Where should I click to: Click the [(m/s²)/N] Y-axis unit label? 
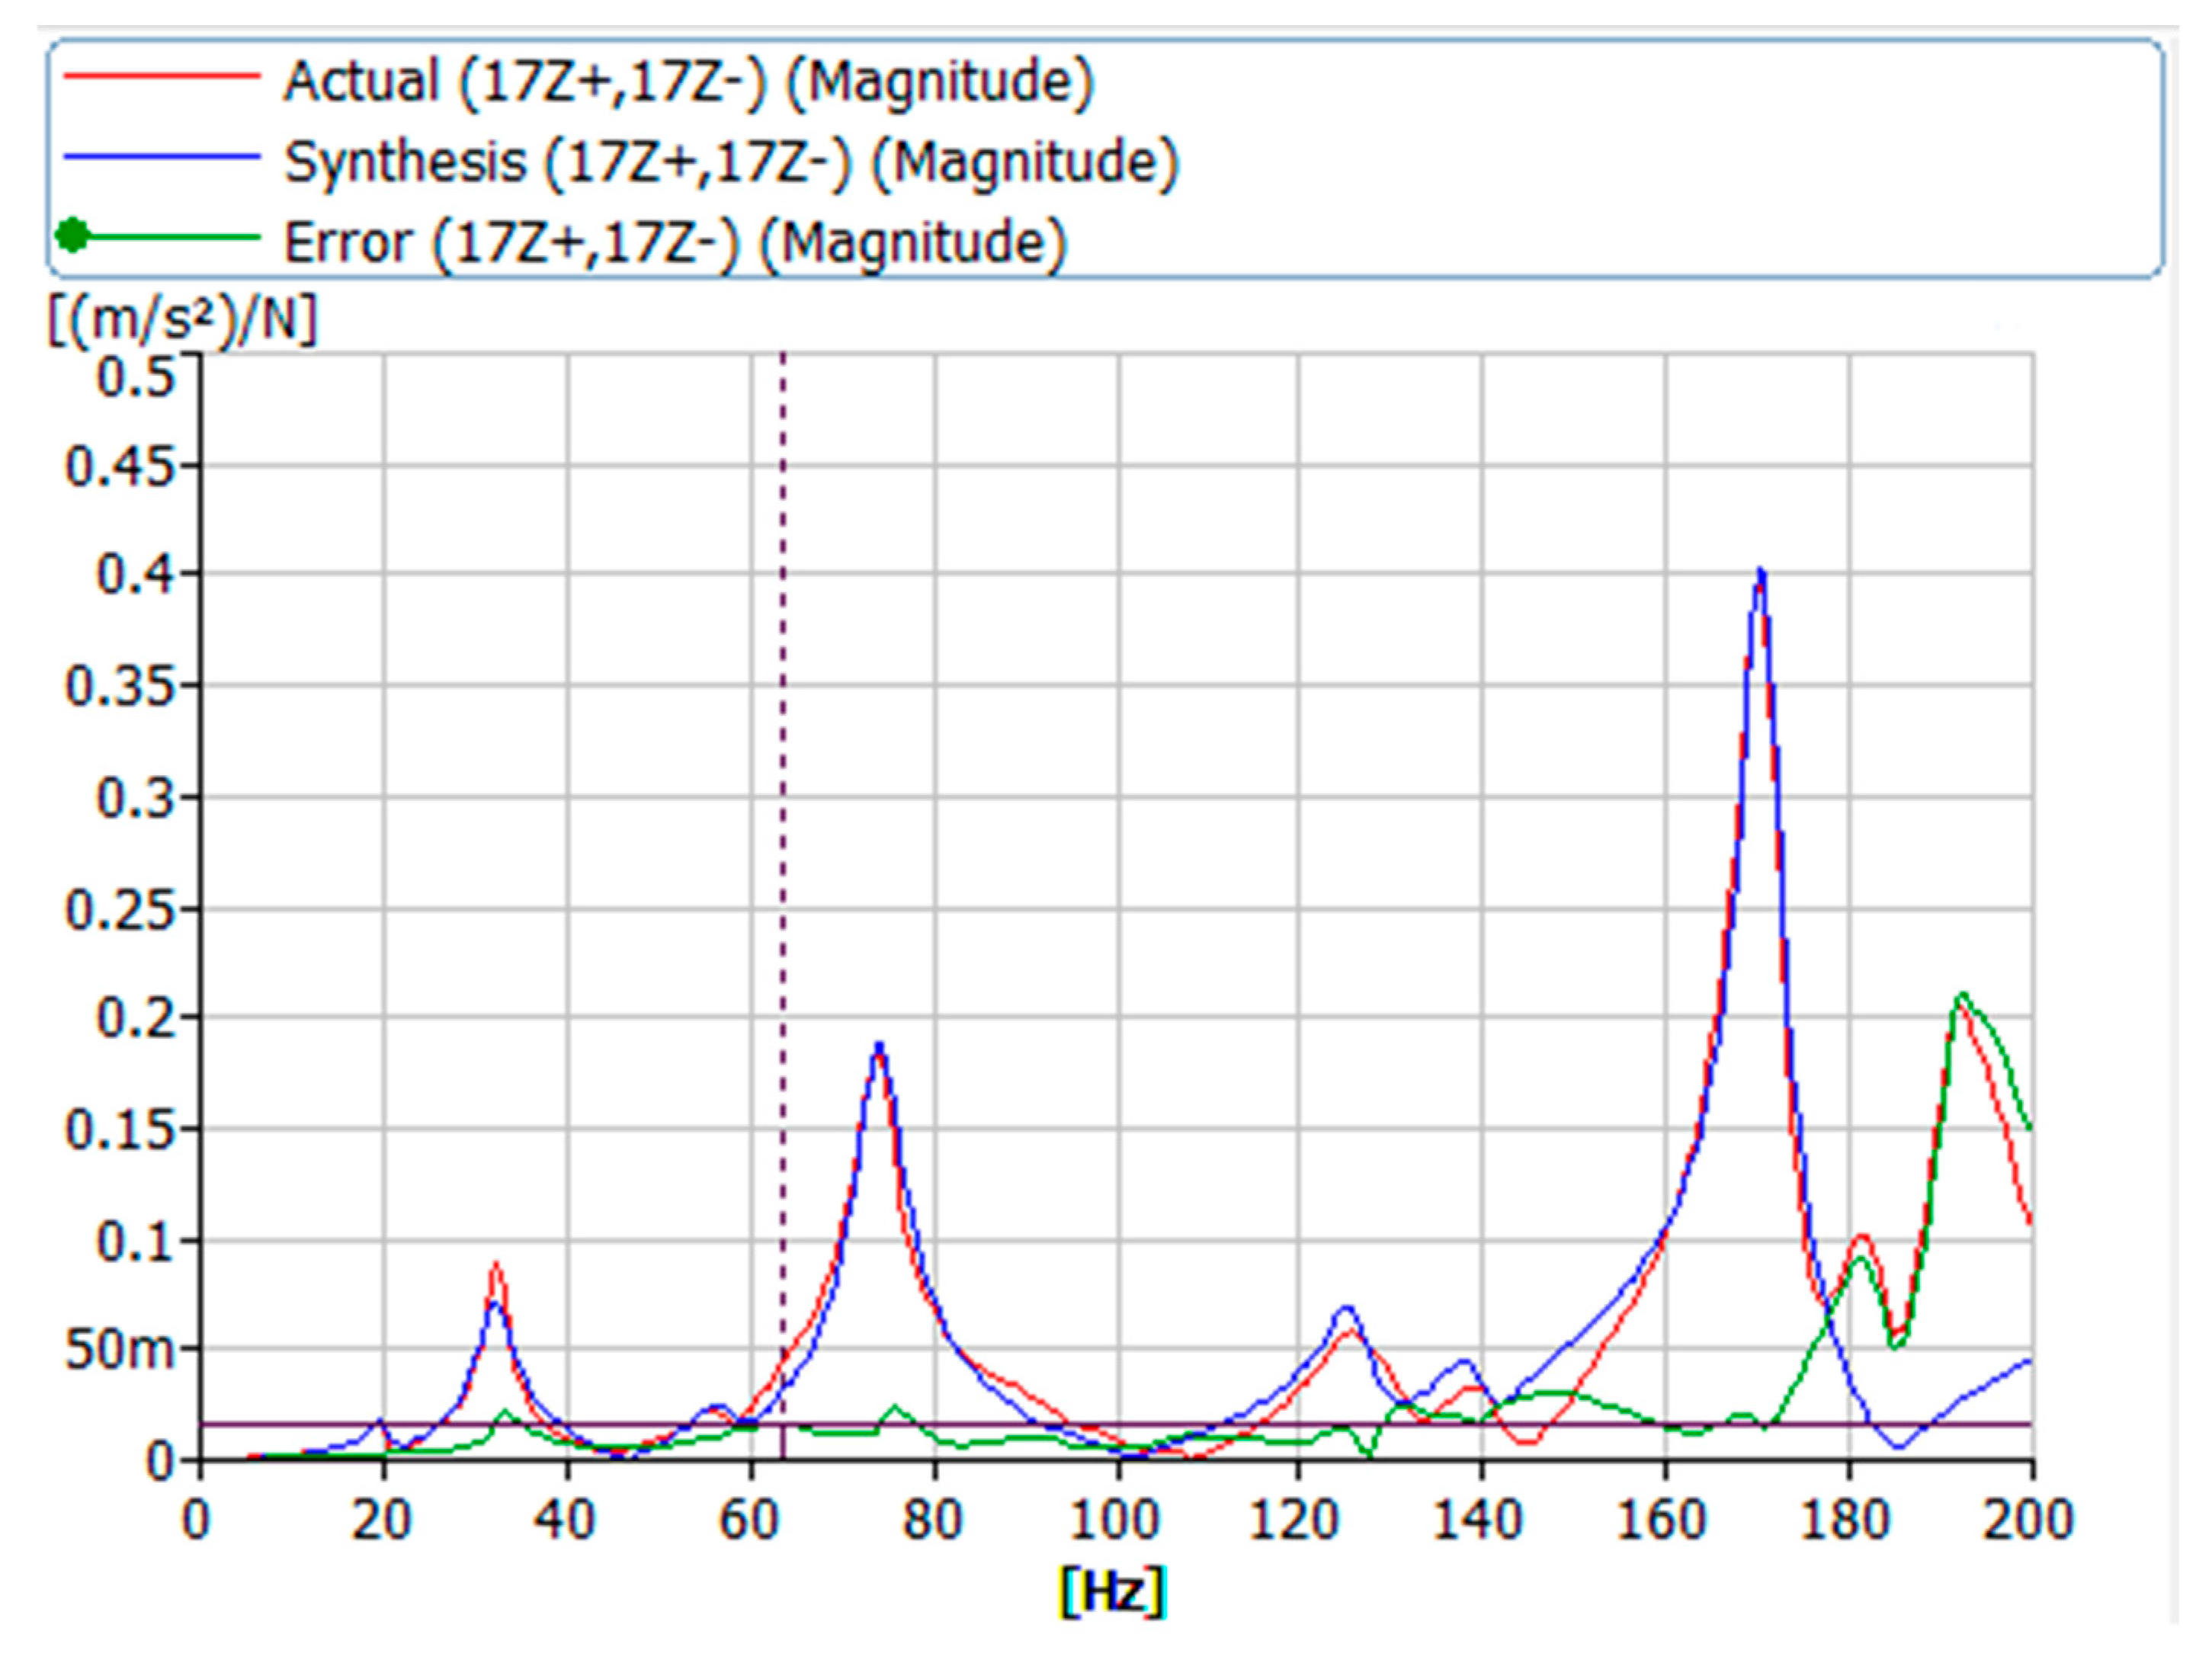tap(182, 321)
